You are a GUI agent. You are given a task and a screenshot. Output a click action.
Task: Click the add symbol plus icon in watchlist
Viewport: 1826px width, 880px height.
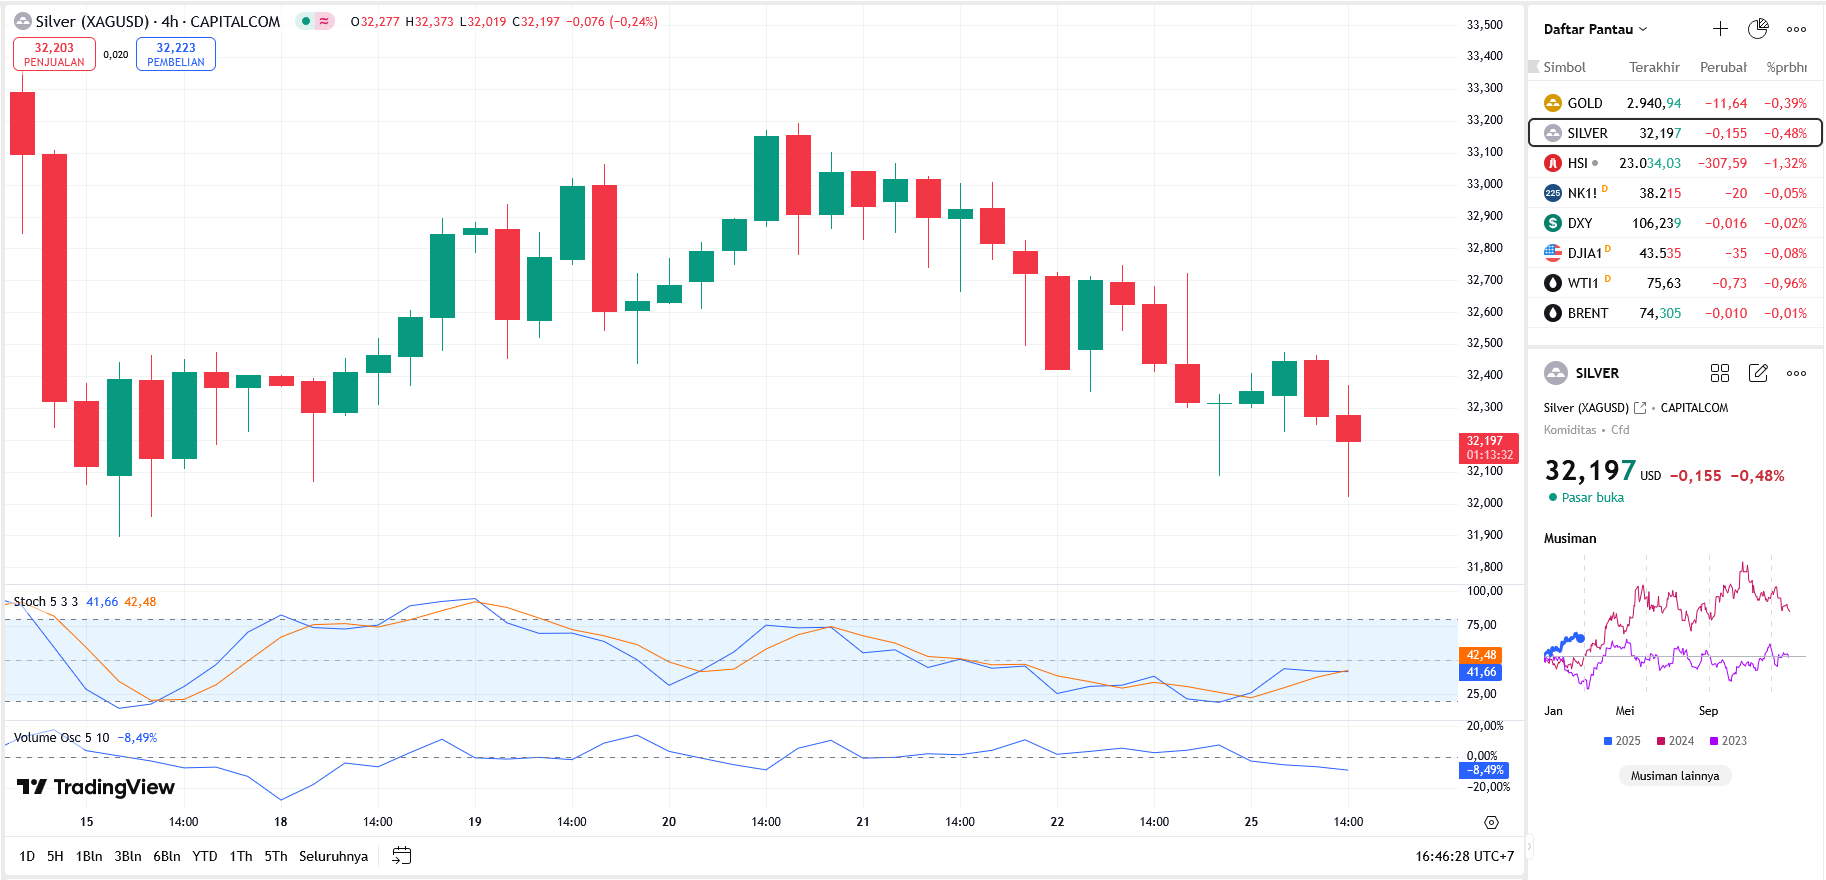point(1720,29)
